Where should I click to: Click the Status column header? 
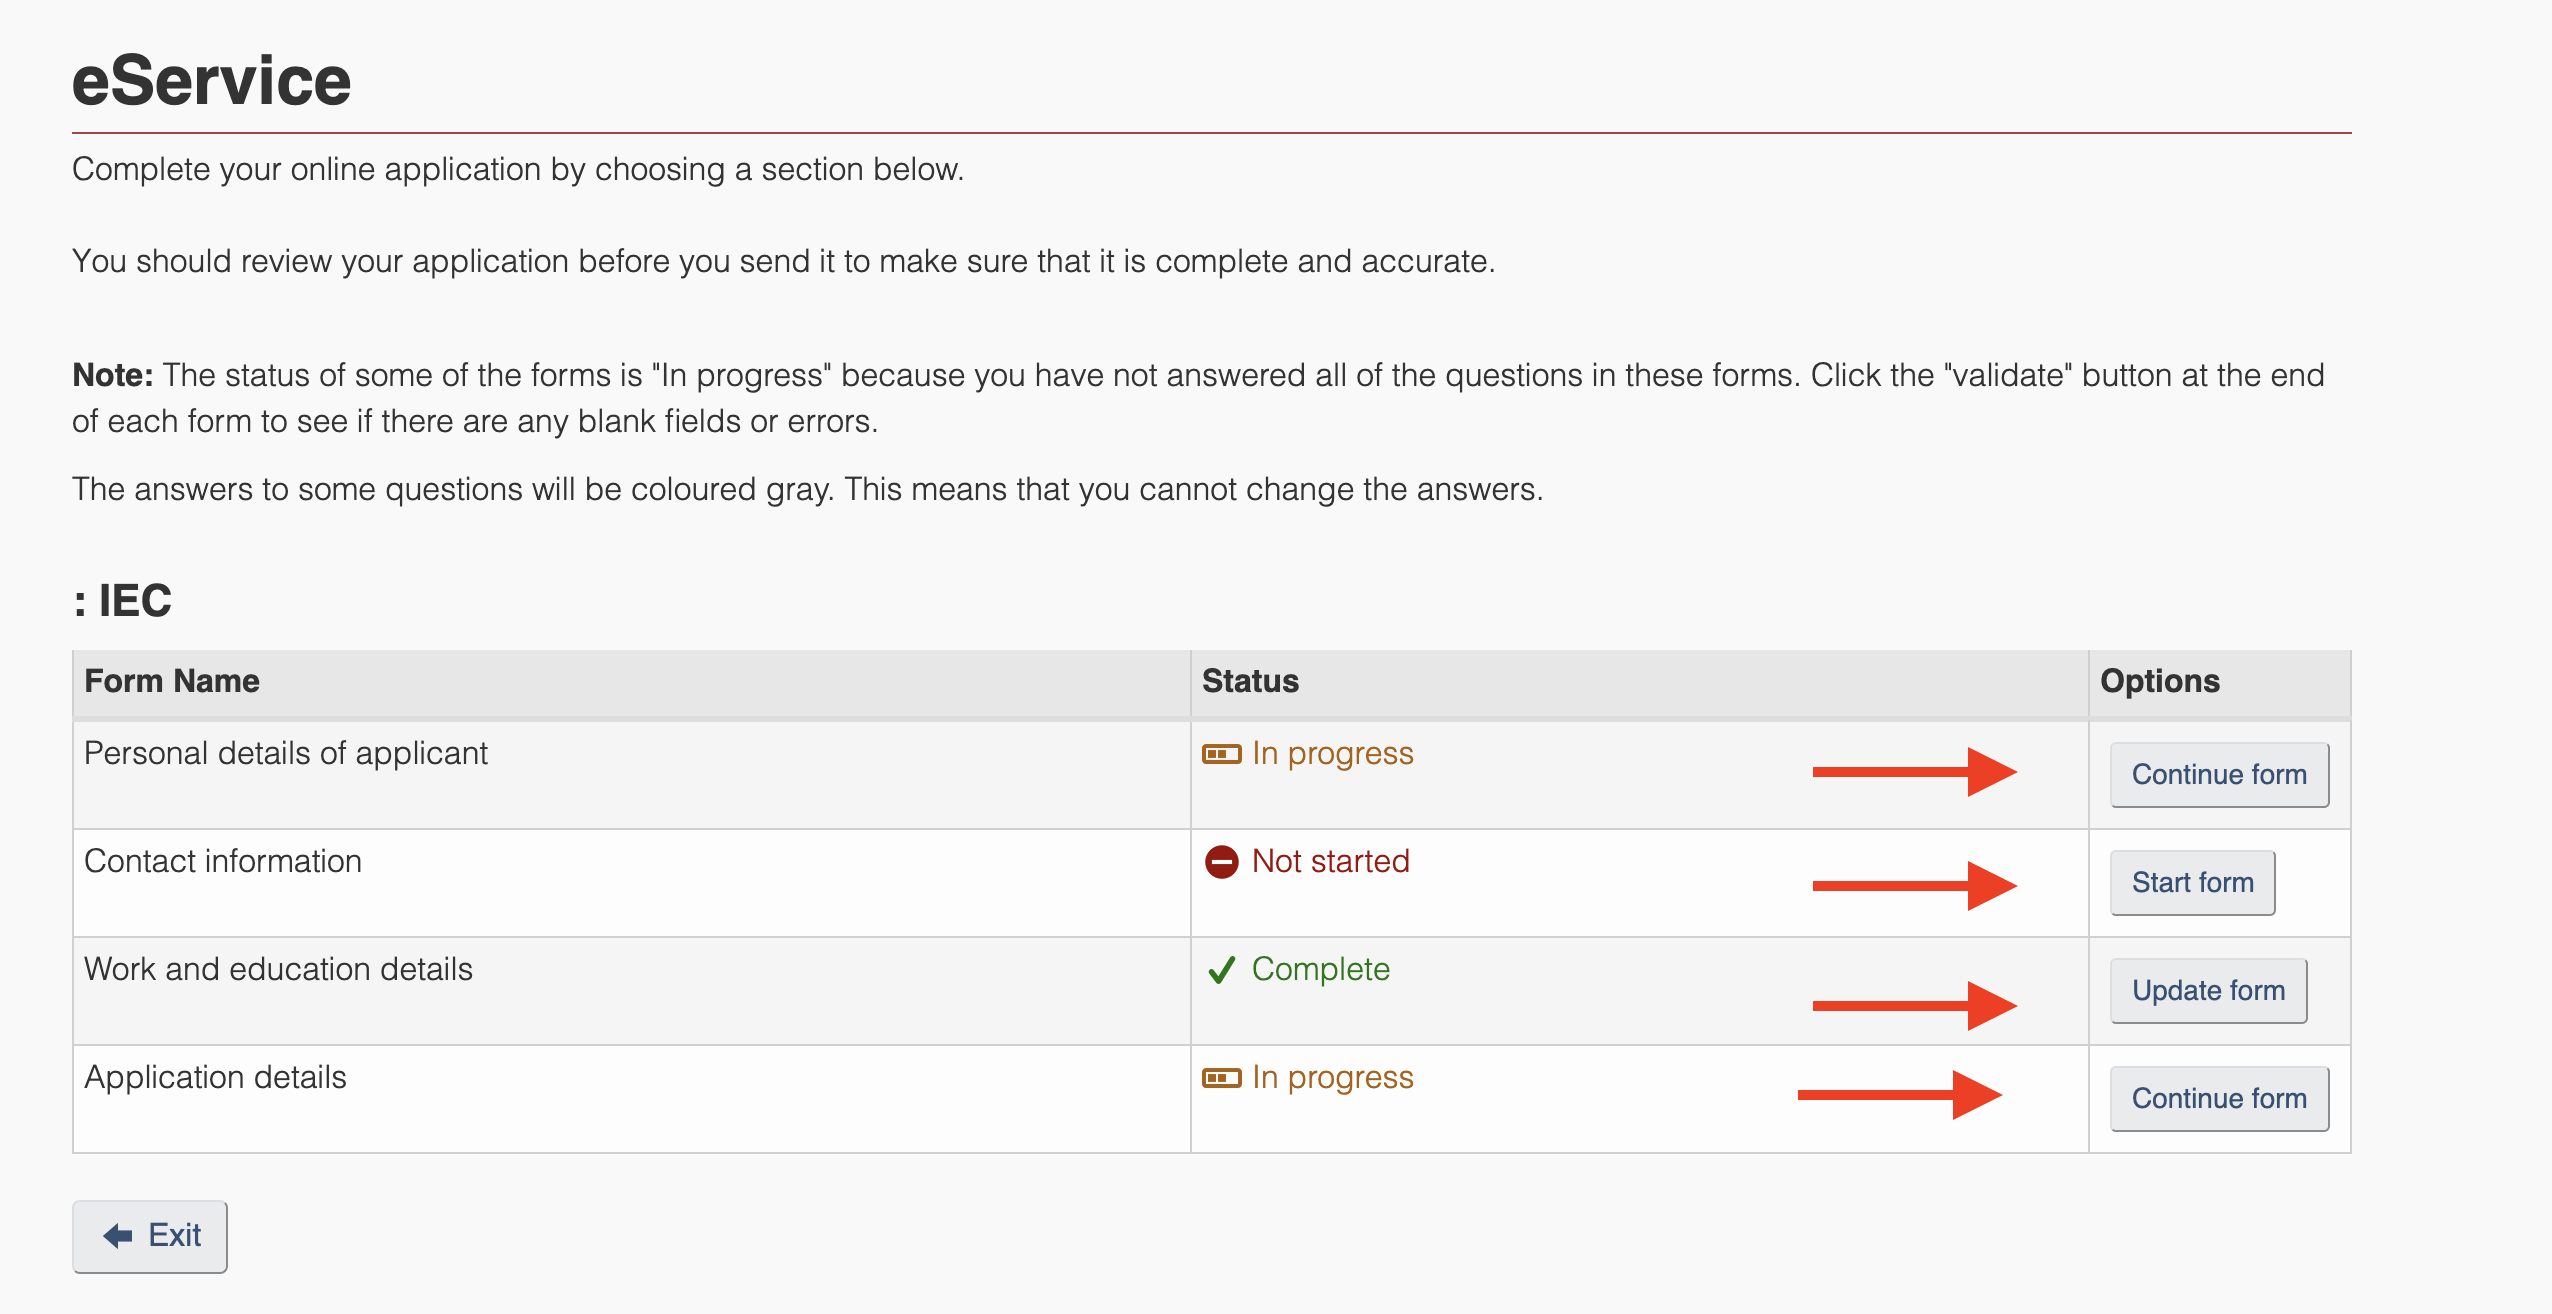tap(1249, 681)
